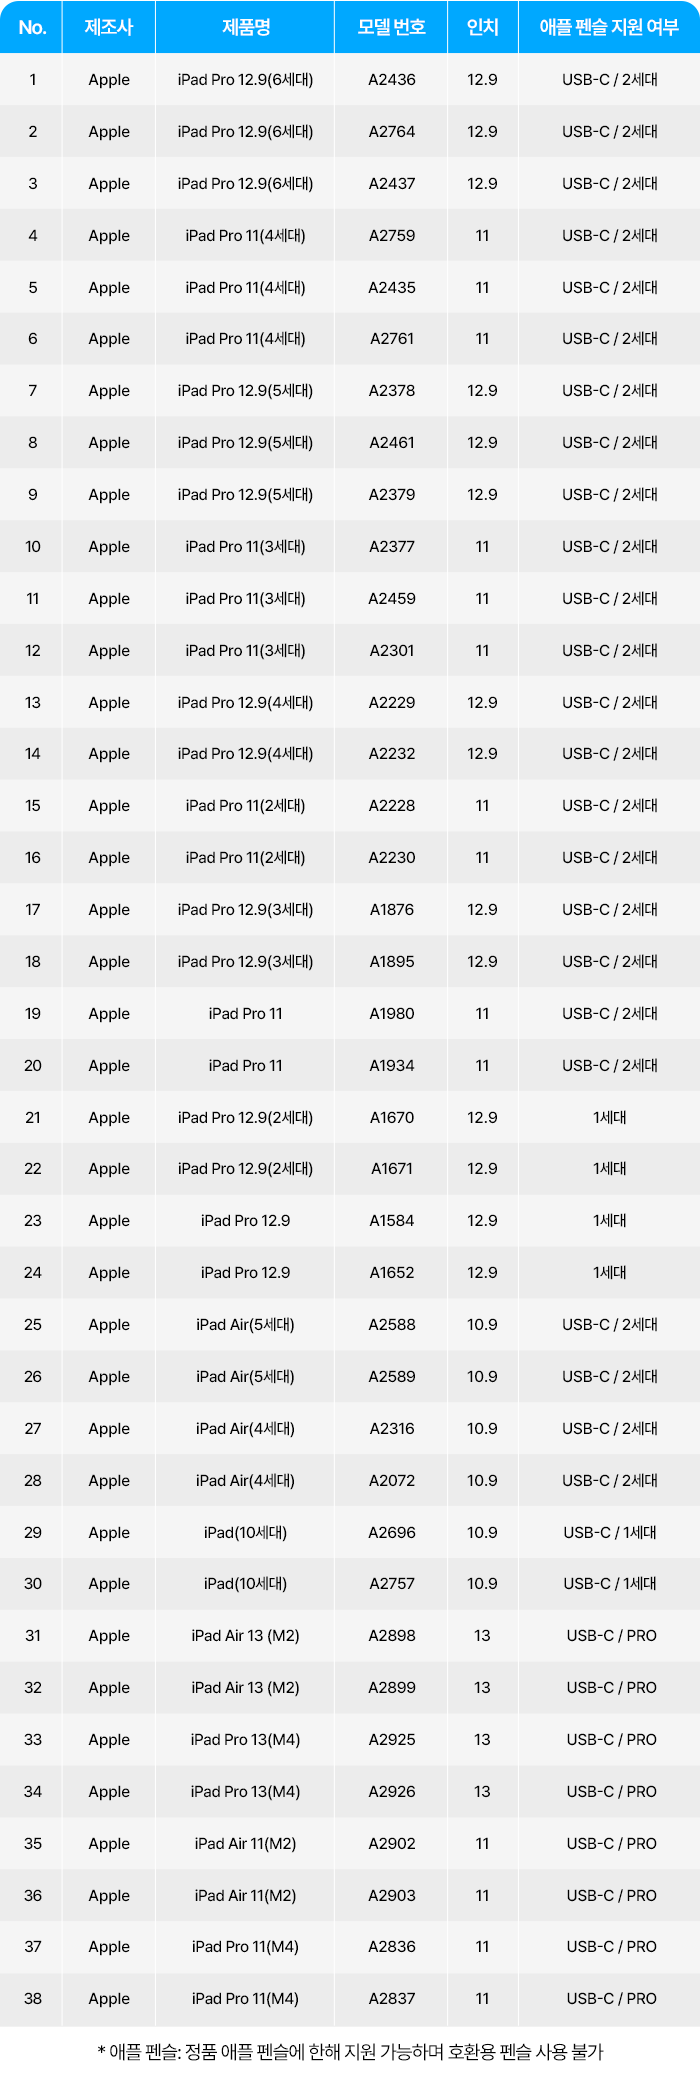Select model number A2436 cell
The height and width of the screenshot is (2077, 700).
point(392,80)
